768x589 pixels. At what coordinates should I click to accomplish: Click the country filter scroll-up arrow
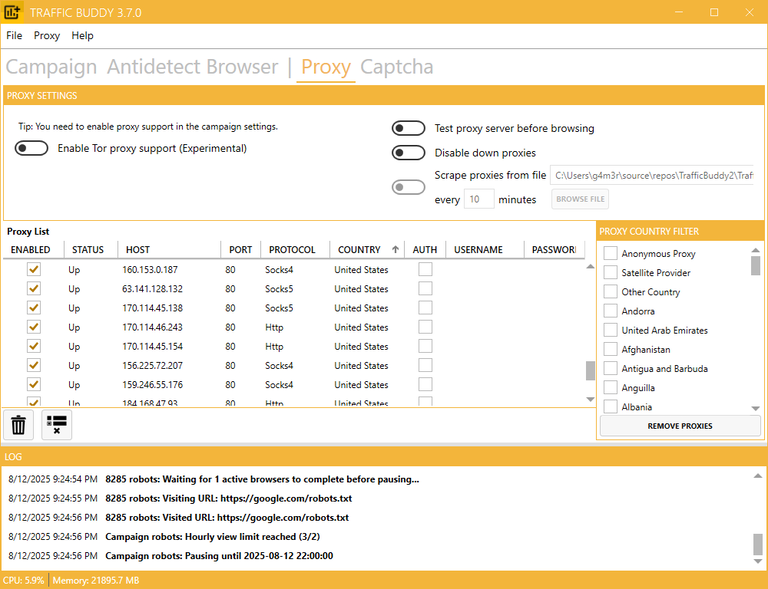pyautogui.click(x=756, y=248)
